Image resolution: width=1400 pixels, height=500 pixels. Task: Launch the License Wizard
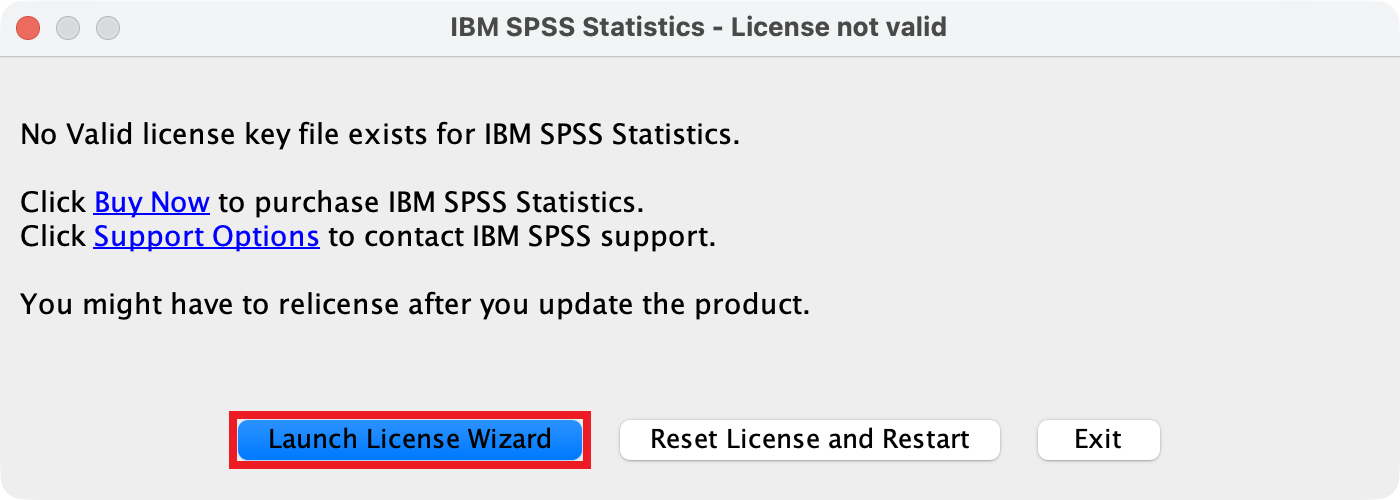[x=410, y=439]
